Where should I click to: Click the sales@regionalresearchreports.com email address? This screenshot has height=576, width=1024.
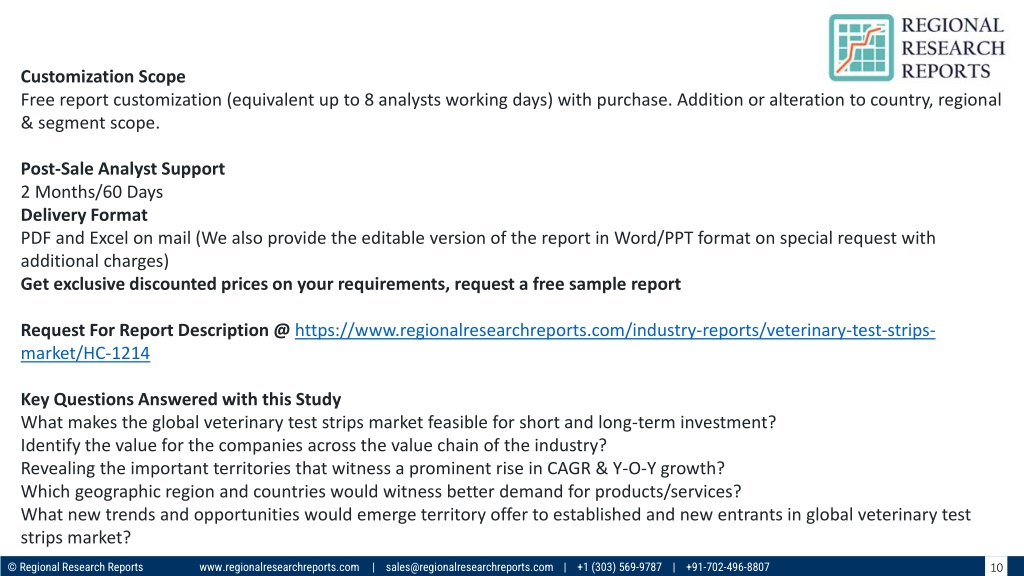click(x=469, y=567)
